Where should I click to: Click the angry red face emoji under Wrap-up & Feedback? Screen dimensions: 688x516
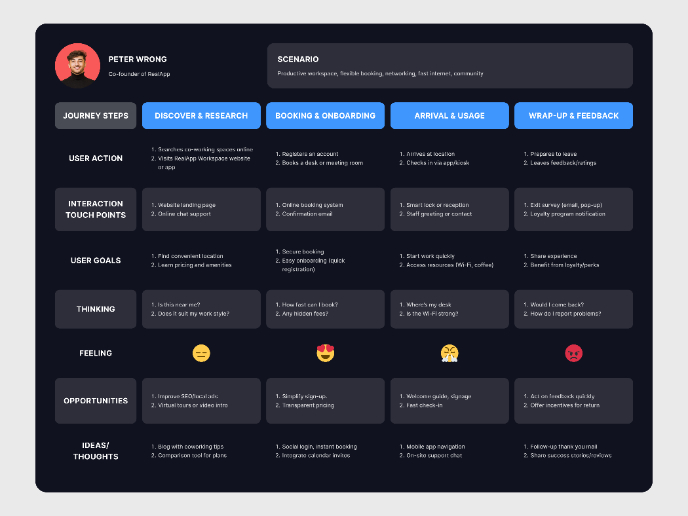click(x=573, y=353)
